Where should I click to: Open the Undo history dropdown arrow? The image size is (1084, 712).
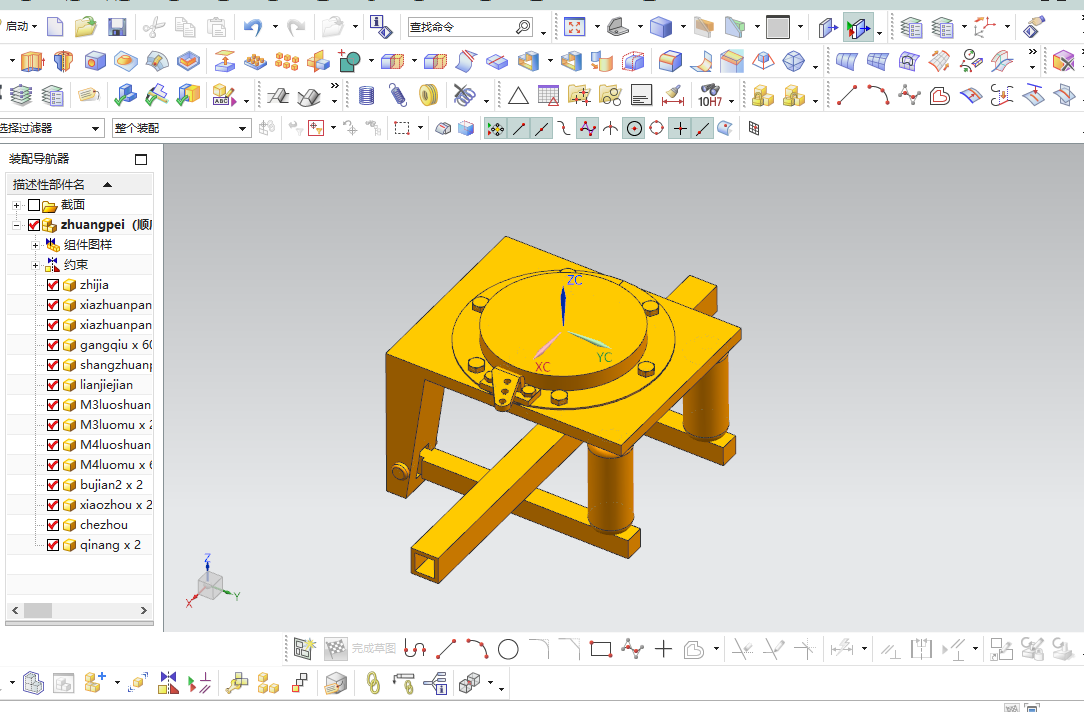coord(275,28)
